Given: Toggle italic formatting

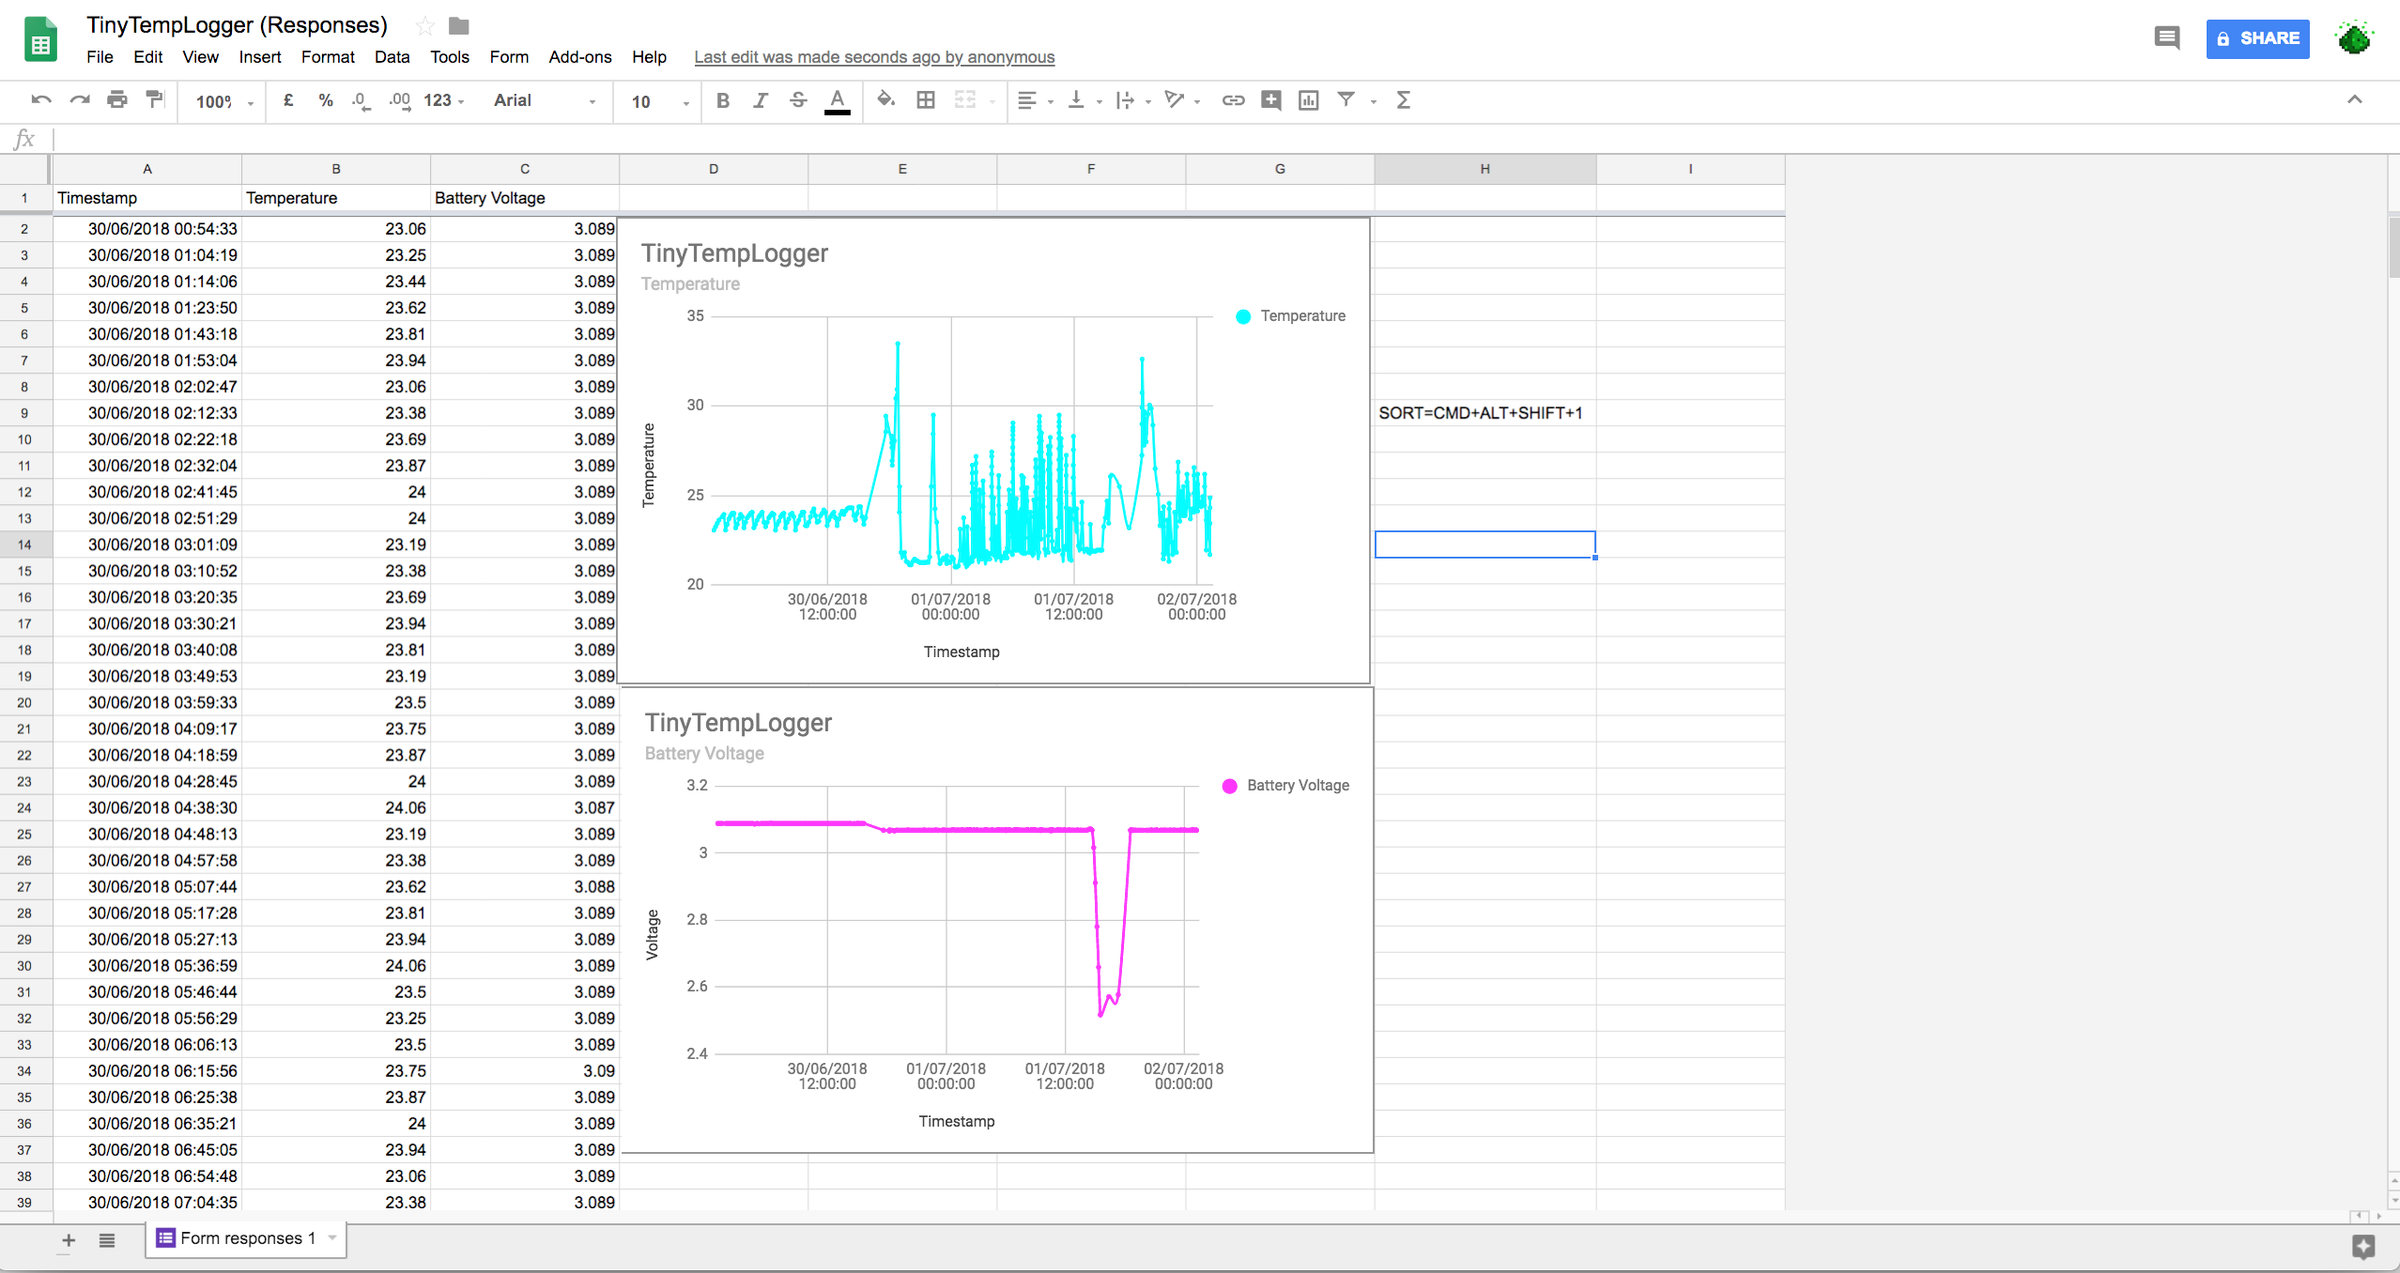Looking at the screenshot, I should click(x=760, y=100).
